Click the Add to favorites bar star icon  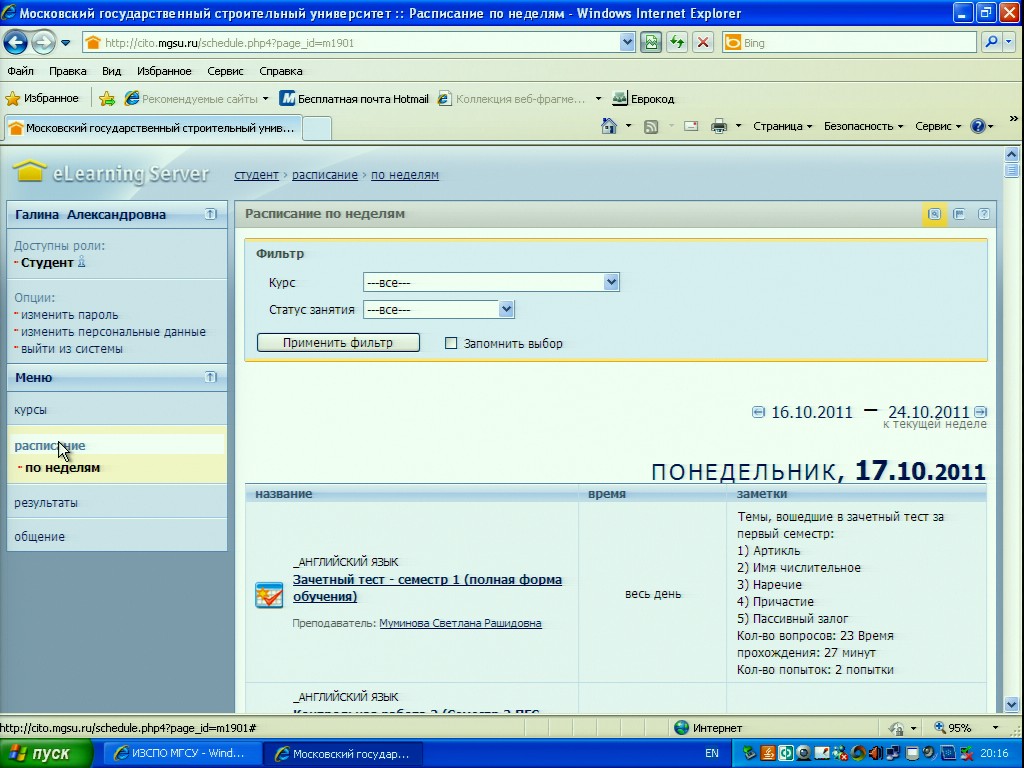click(107, 99)
